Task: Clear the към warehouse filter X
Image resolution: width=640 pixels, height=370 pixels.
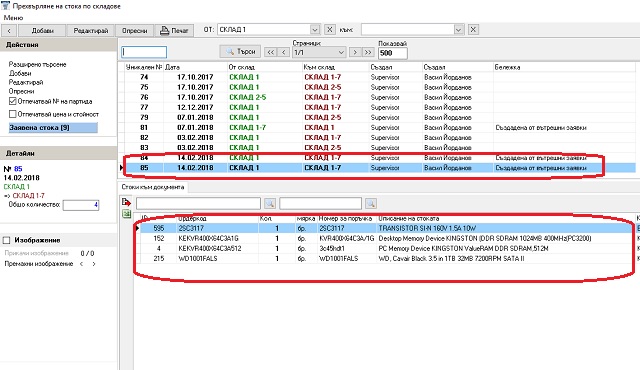Action: click(473, 29)
